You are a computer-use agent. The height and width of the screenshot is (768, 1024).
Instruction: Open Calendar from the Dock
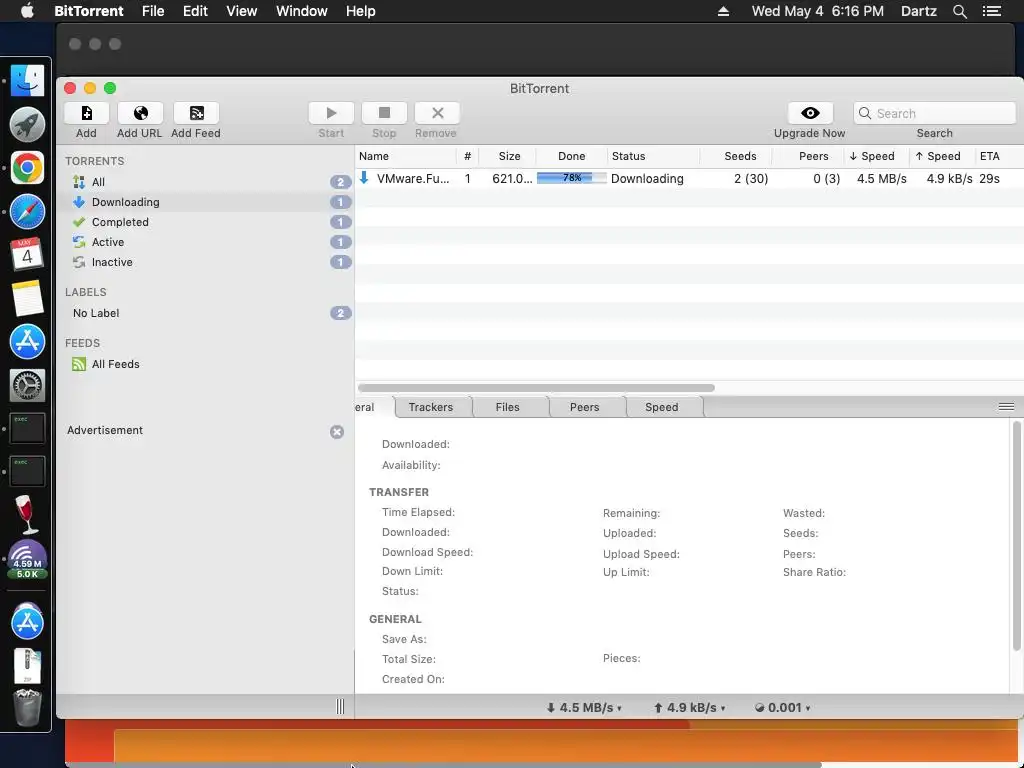(27, 255)
